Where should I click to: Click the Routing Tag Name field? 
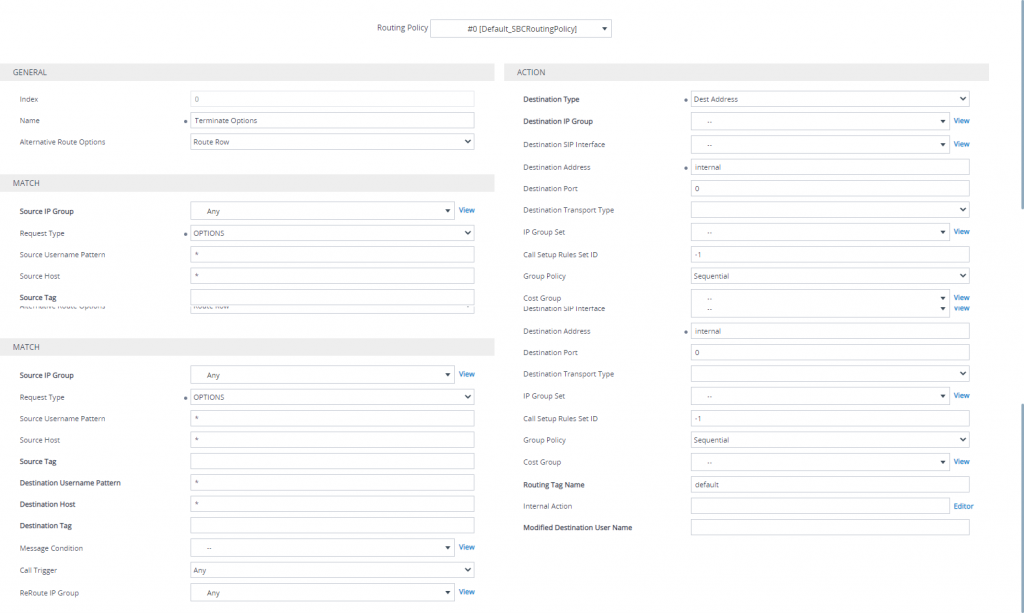(829, 484)
